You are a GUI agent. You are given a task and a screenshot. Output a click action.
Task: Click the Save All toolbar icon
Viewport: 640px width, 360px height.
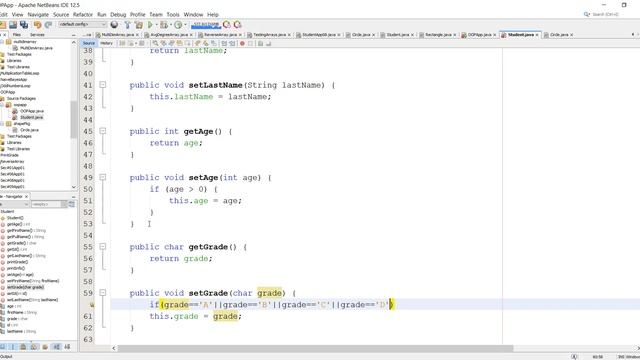pyautogui.click(x=24, y=25)
